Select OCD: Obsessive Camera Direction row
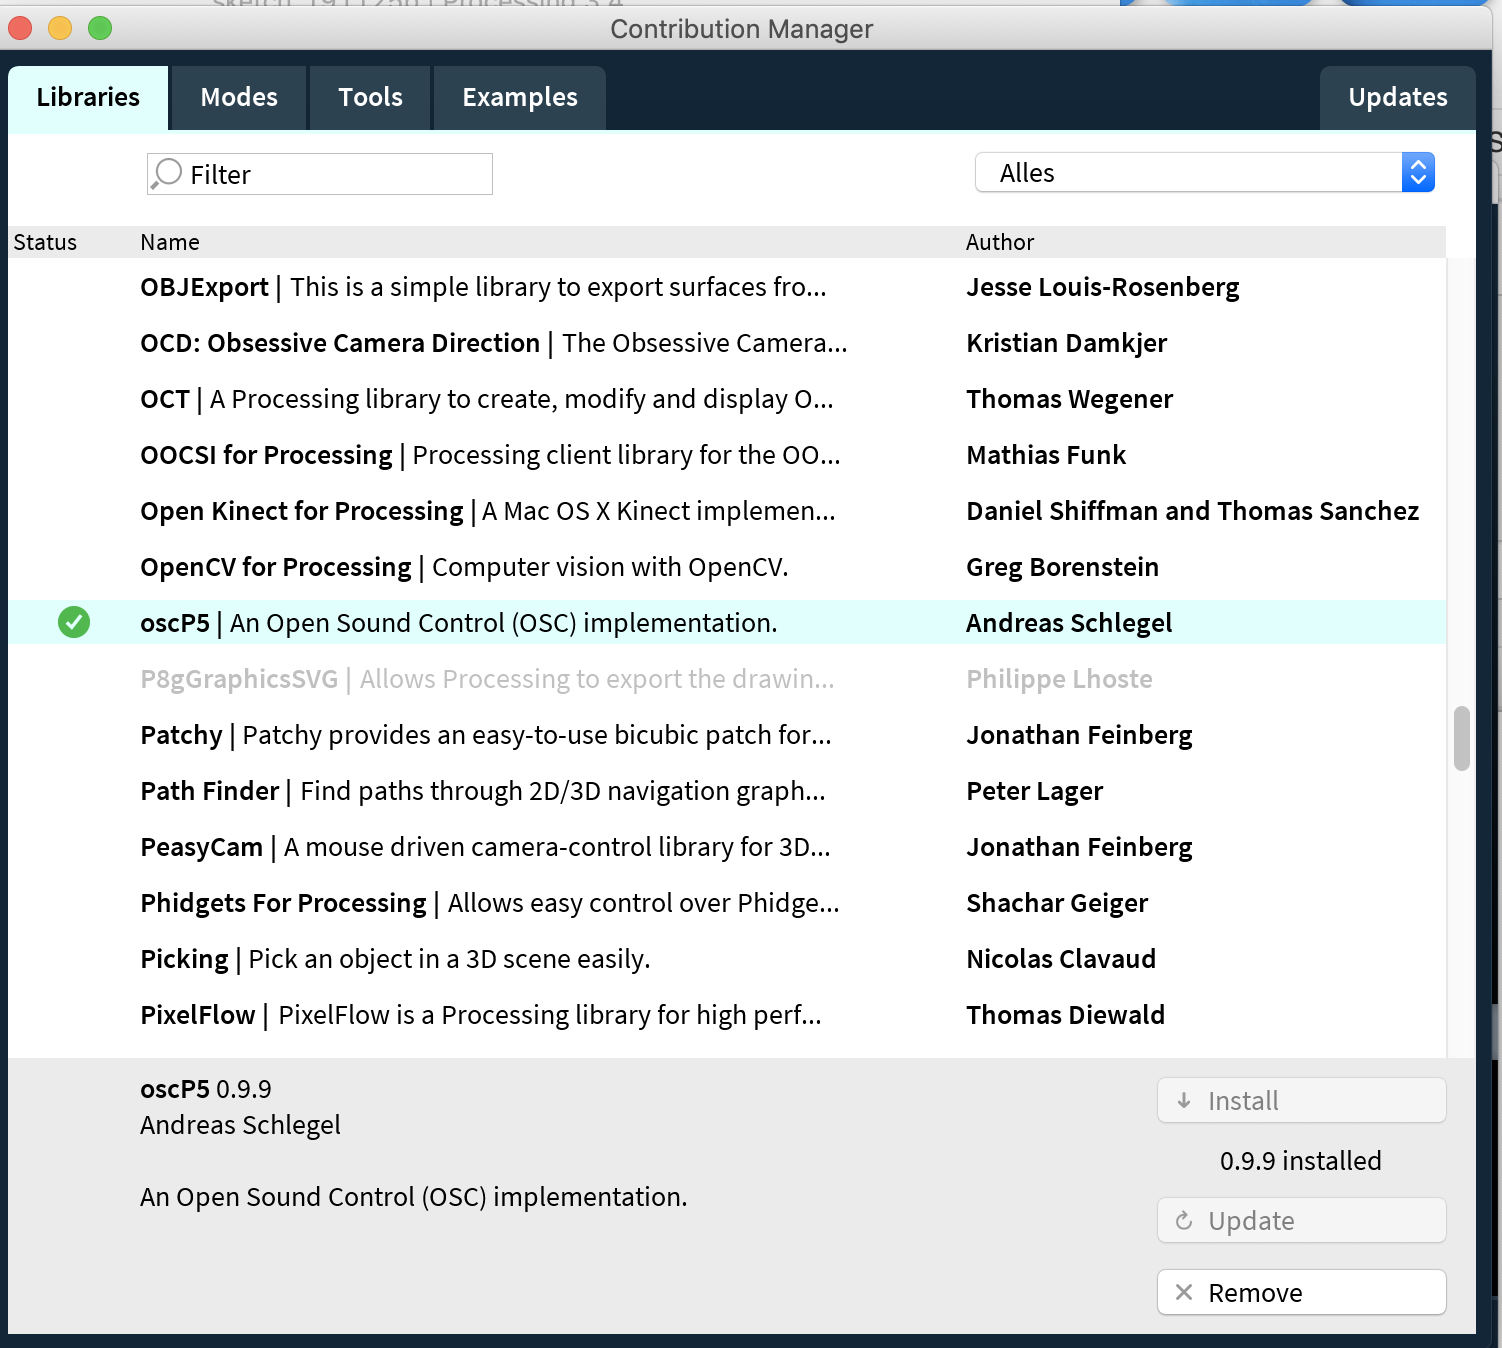 point(727,343)
